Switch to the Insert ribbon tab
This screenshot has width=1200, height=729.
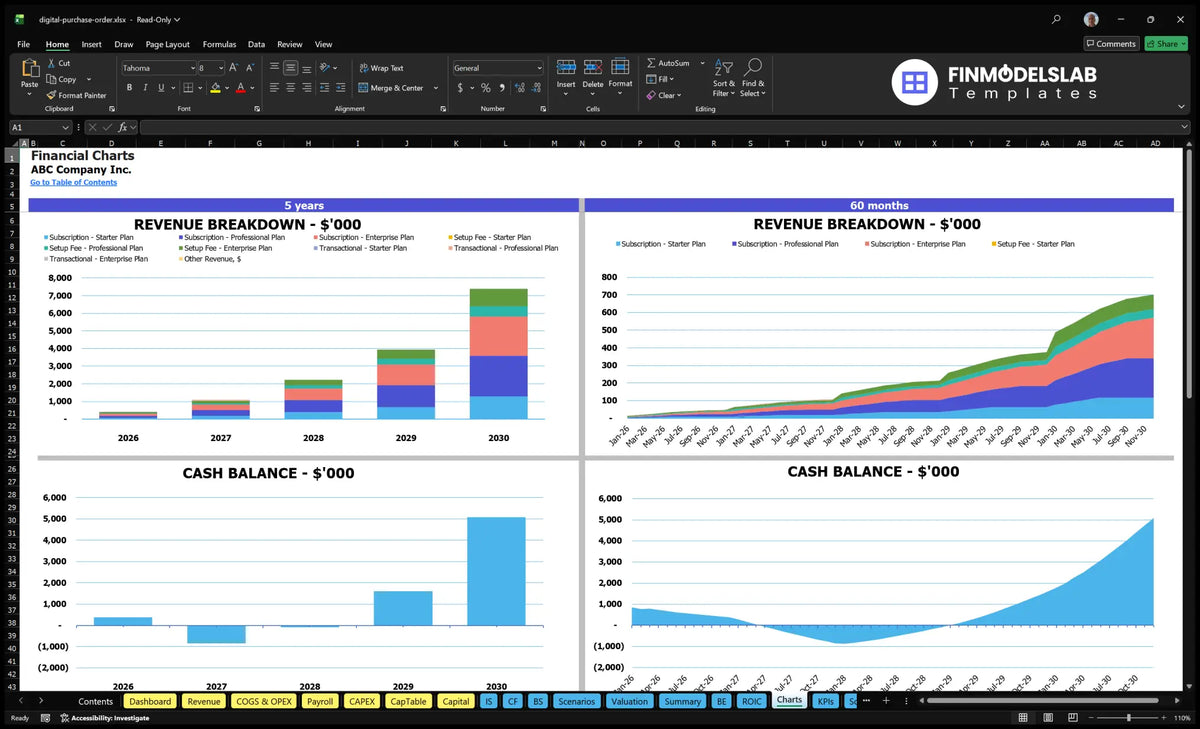(91, 44)
